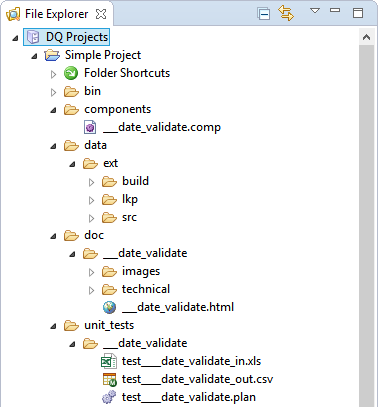The width and height of the screenshot is (378, 407).
Task: Click __date_validate folder icon under doc
Action: (90, 253)
